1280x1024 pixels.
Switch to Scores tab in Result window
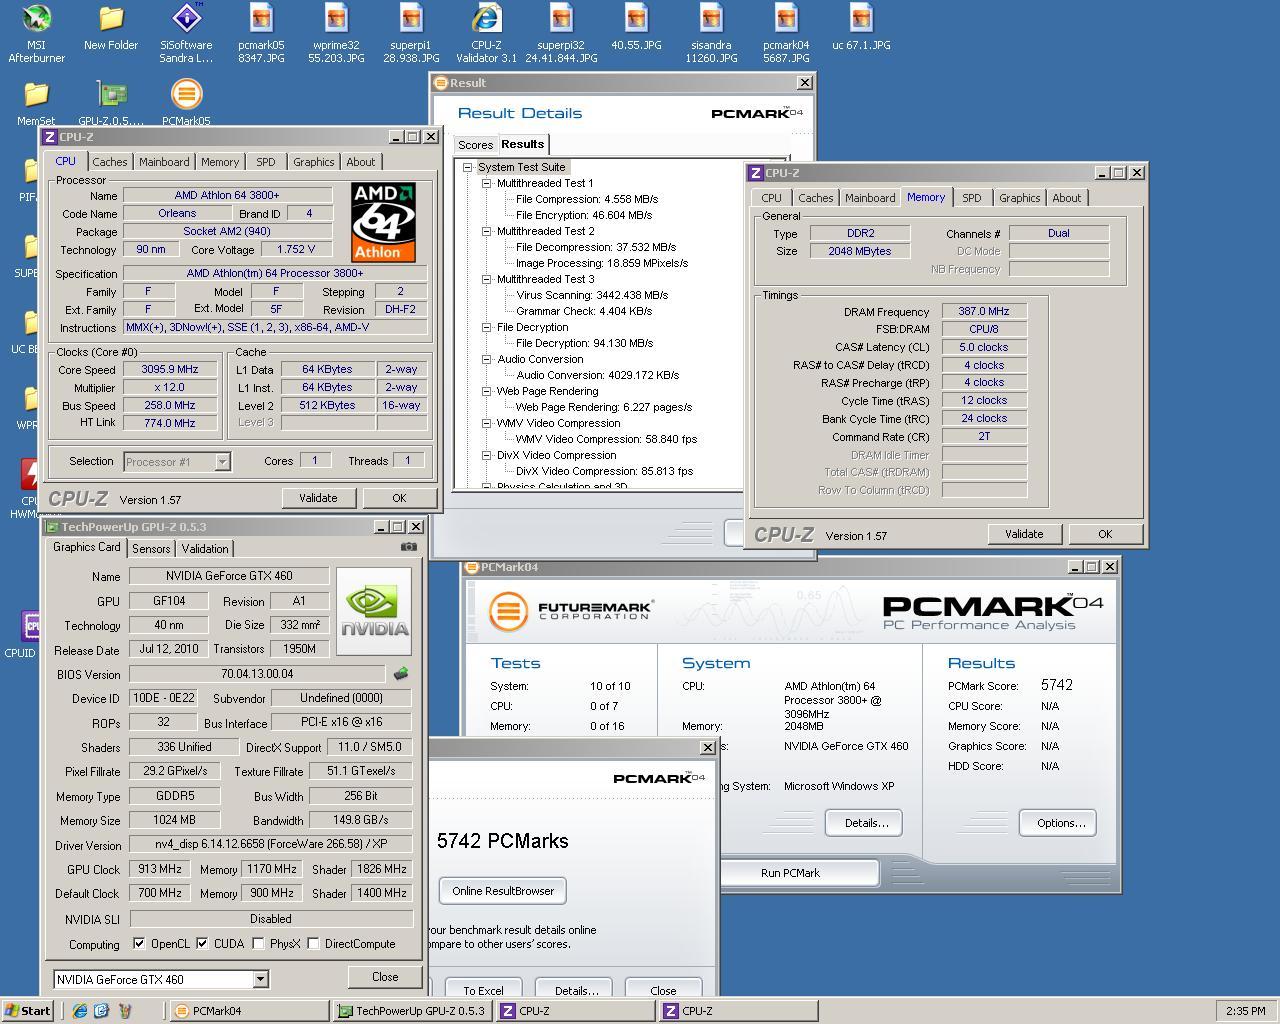coord(475,145)
